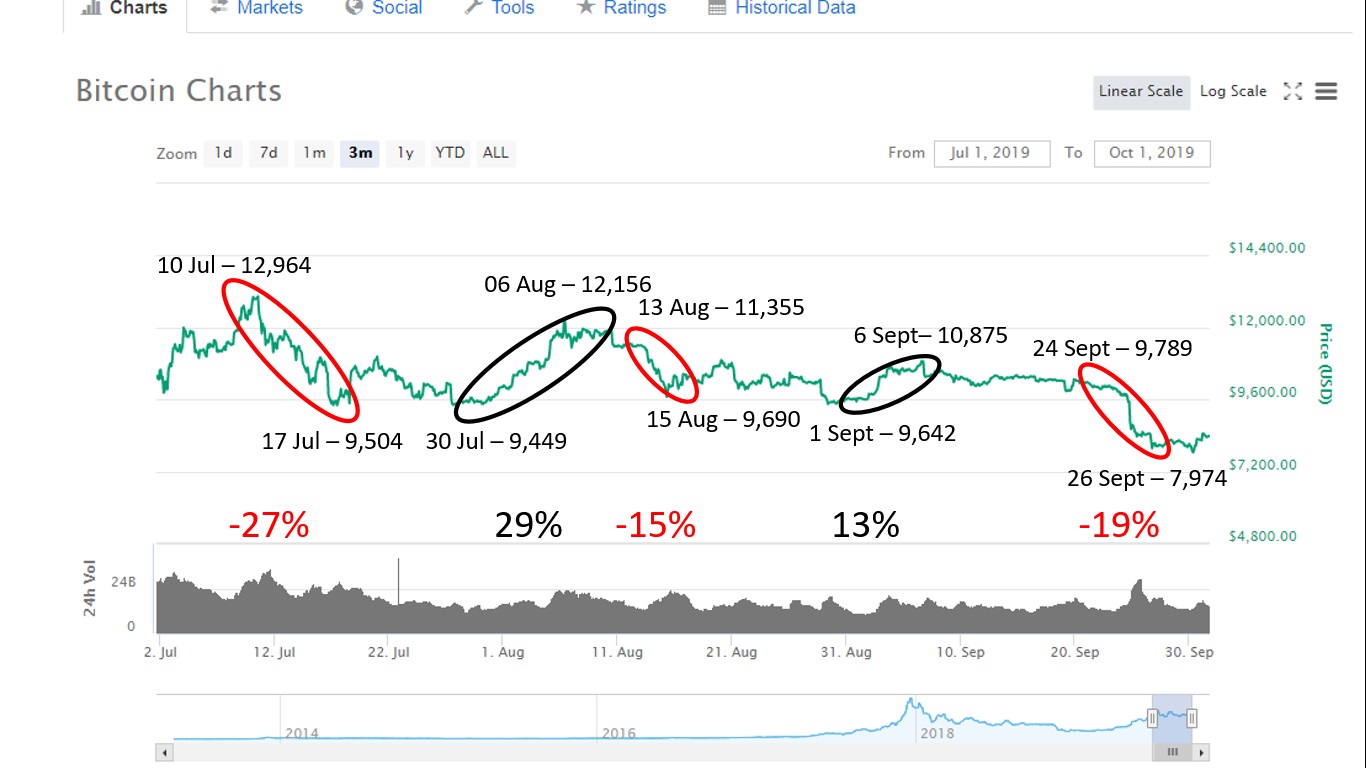Click the 2014 label in navigator
The width and height of the screenshot is (1366, 768).
302,733
